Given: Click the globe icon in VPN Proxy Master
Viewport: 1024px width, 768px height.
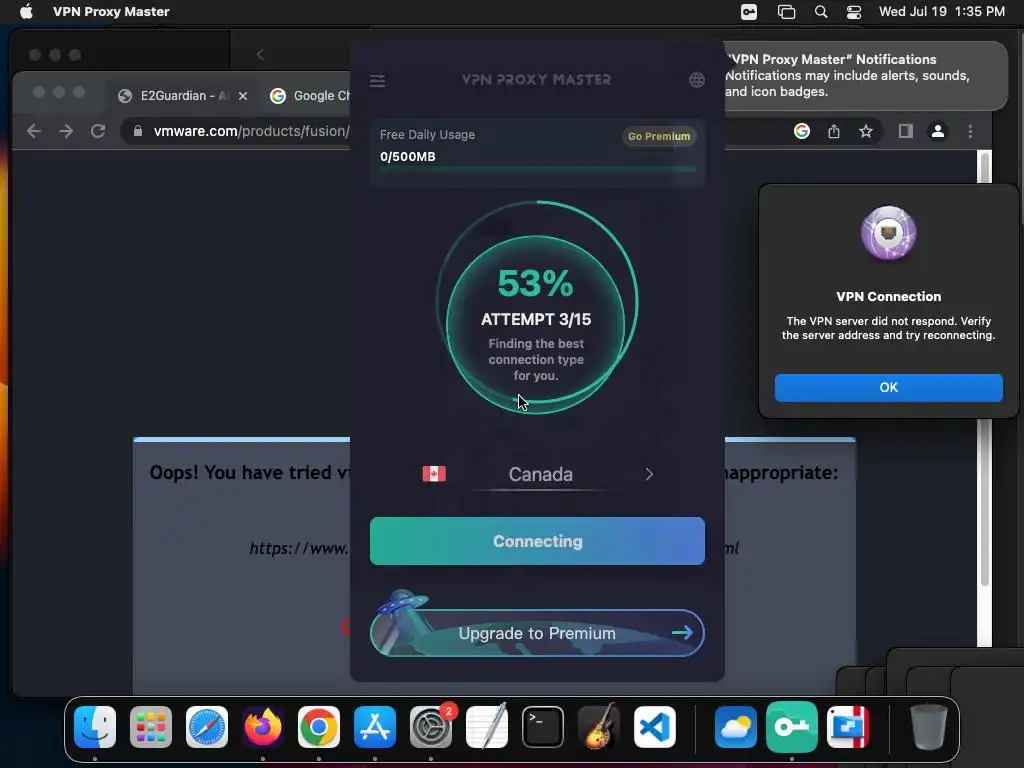Looking at the screenshot, I should 697,80.
